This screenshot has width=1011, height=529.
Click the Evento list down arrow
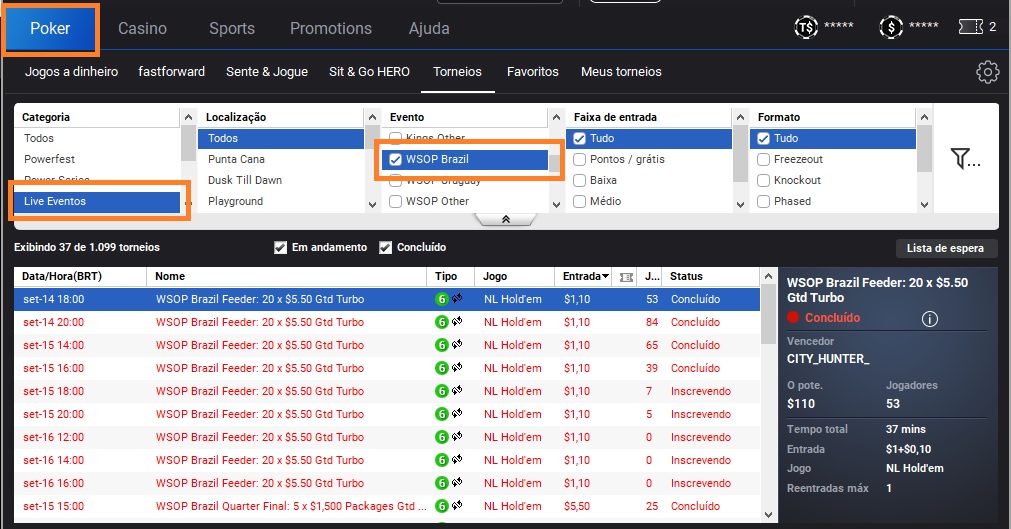(x=556, y=205)
